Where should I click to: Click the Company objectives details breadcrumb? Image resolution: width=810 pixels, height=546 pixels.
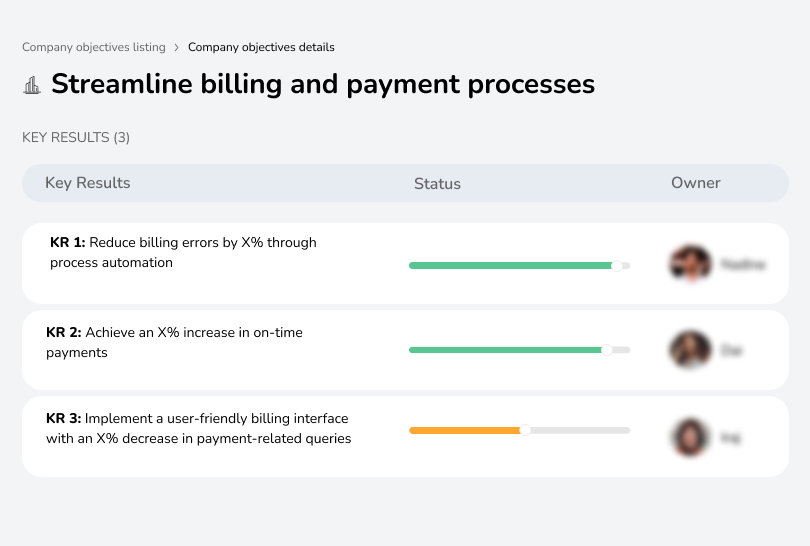pos(261,47)
